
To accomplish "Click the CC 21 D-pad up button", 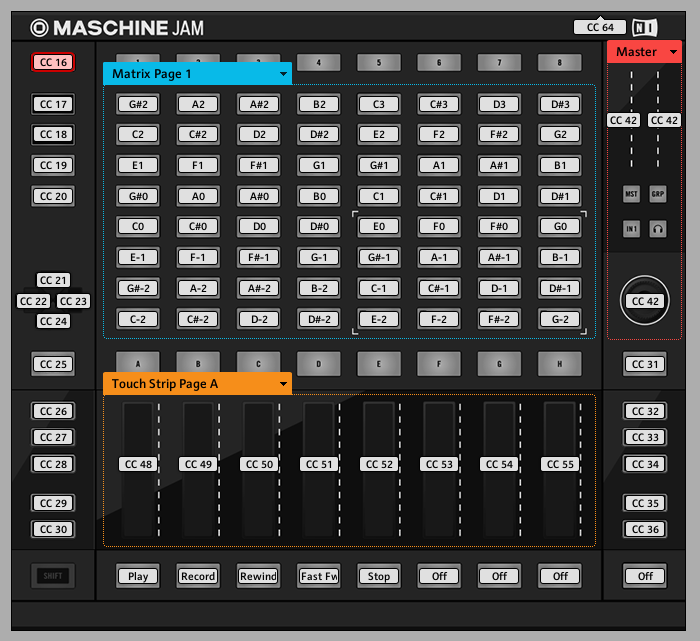I will pyautogui.click(x=53, y=280).
